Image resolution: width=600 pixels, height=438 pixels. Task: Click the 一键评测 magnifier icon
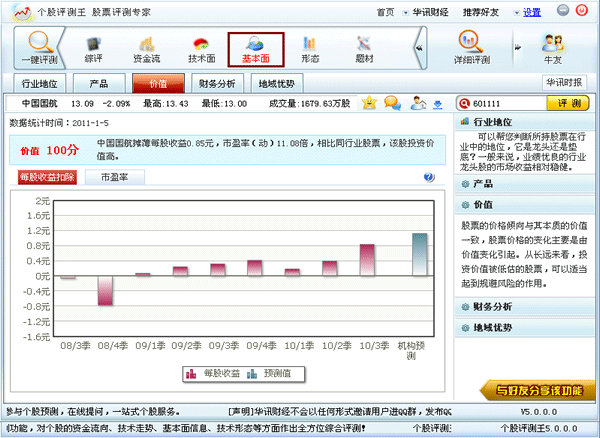click(40, 42)
